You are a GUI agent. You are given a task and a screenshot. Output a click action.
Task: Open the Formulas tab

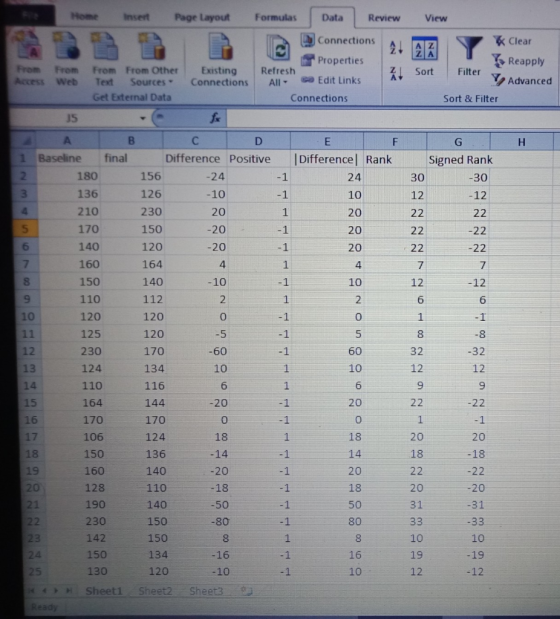(x=275, y=17)
